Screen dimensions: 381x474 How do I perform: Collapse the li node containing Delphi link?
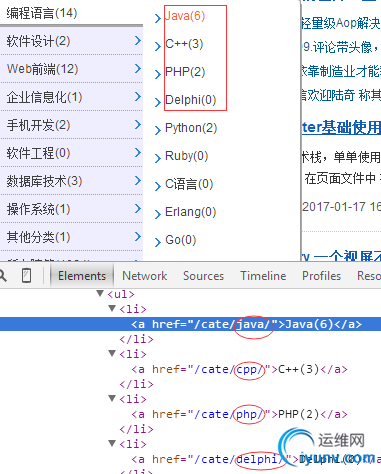(112, 443)
